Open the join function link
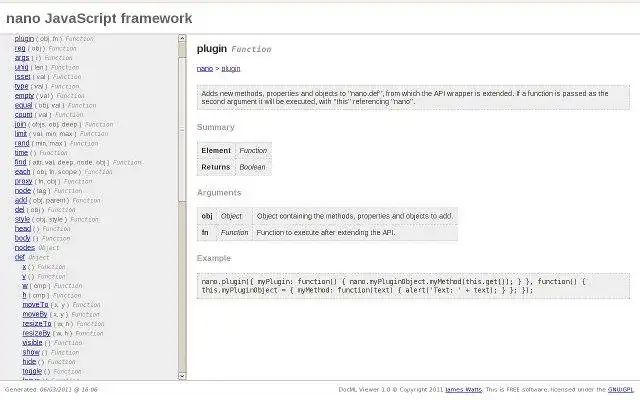Viewport: 640px width, 400px height. coord(20,124)
